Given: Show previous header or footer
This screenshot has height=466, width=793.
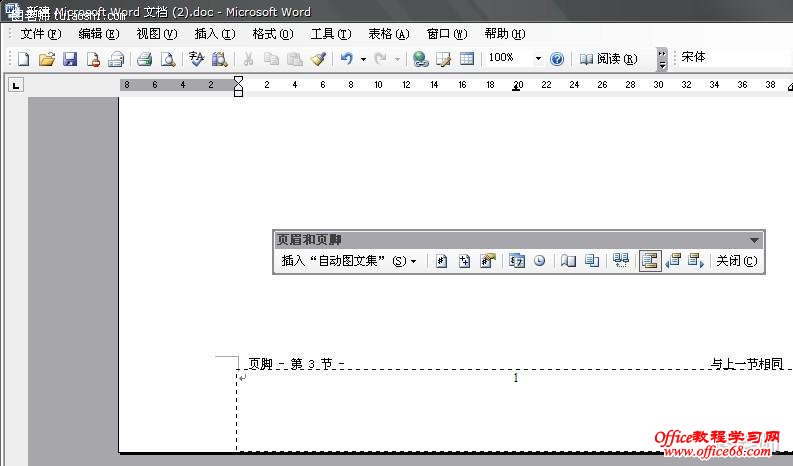Looking at the screenshot, I should (673, 261).
